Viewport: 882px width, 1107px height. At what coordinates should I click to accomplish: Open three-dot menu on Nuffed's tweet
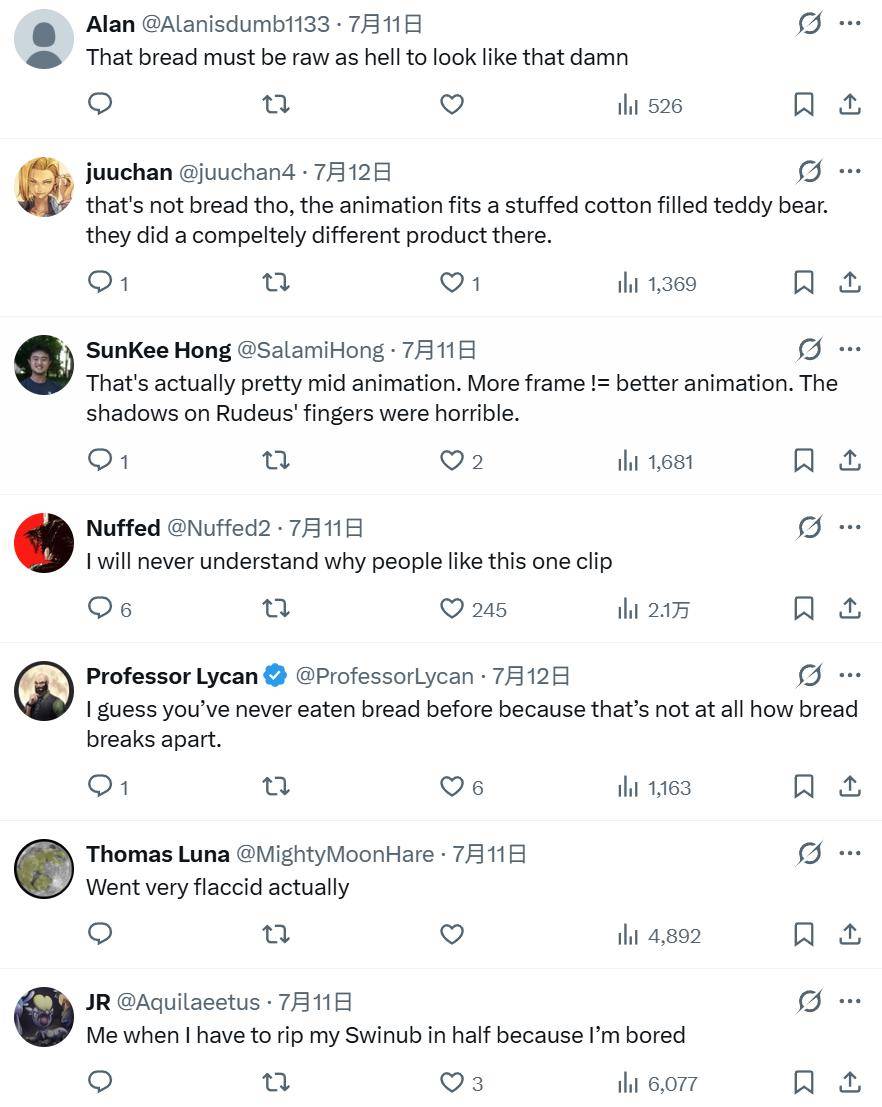coord(850,527)
